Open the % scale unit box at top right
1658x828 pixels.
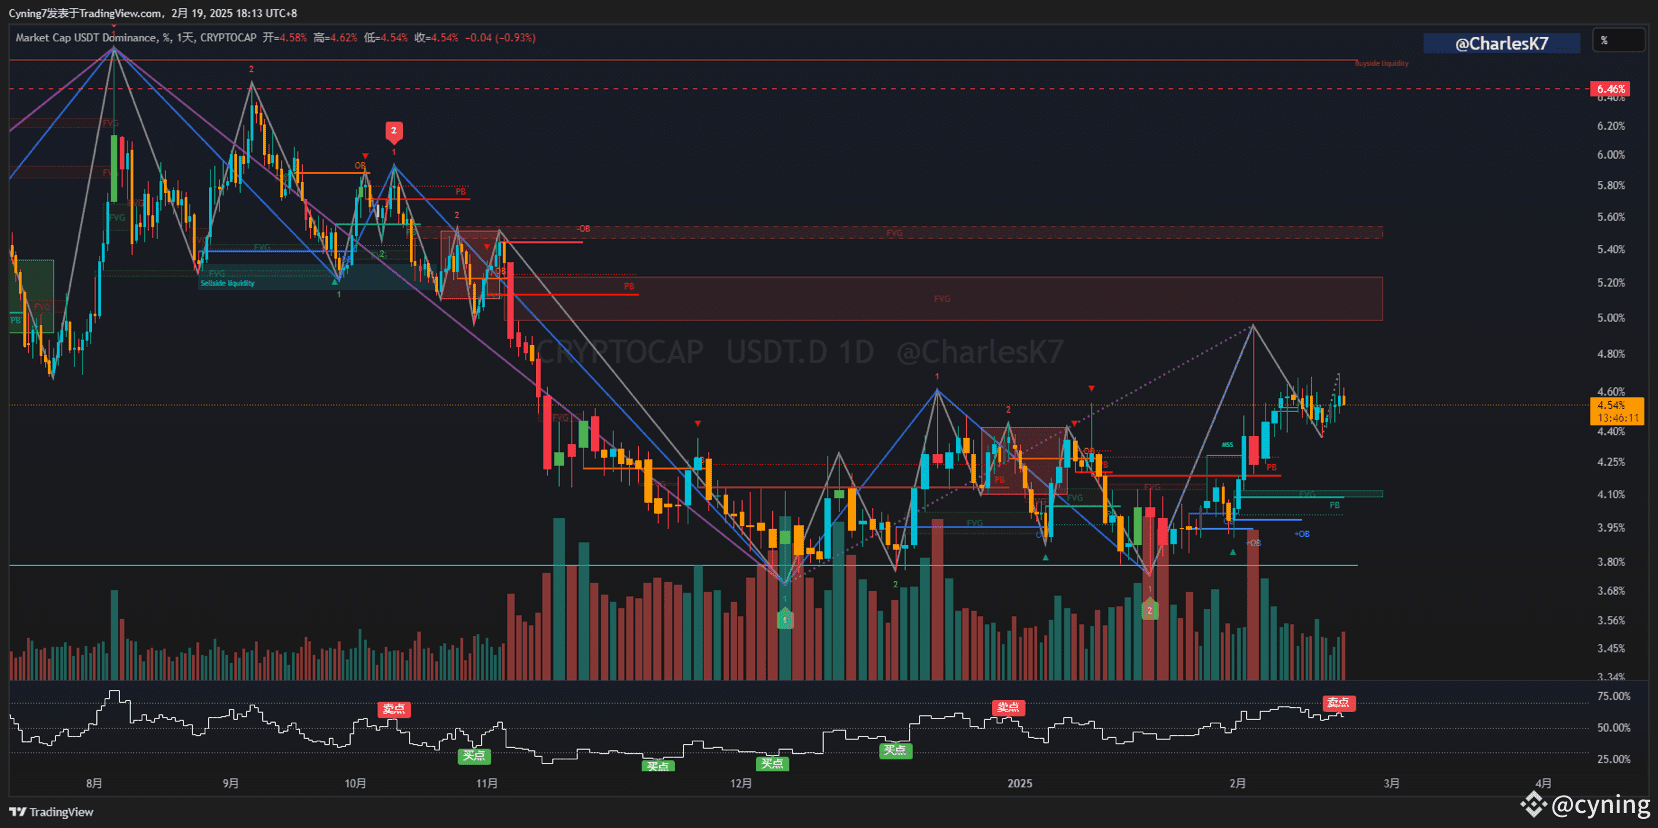1619,41
